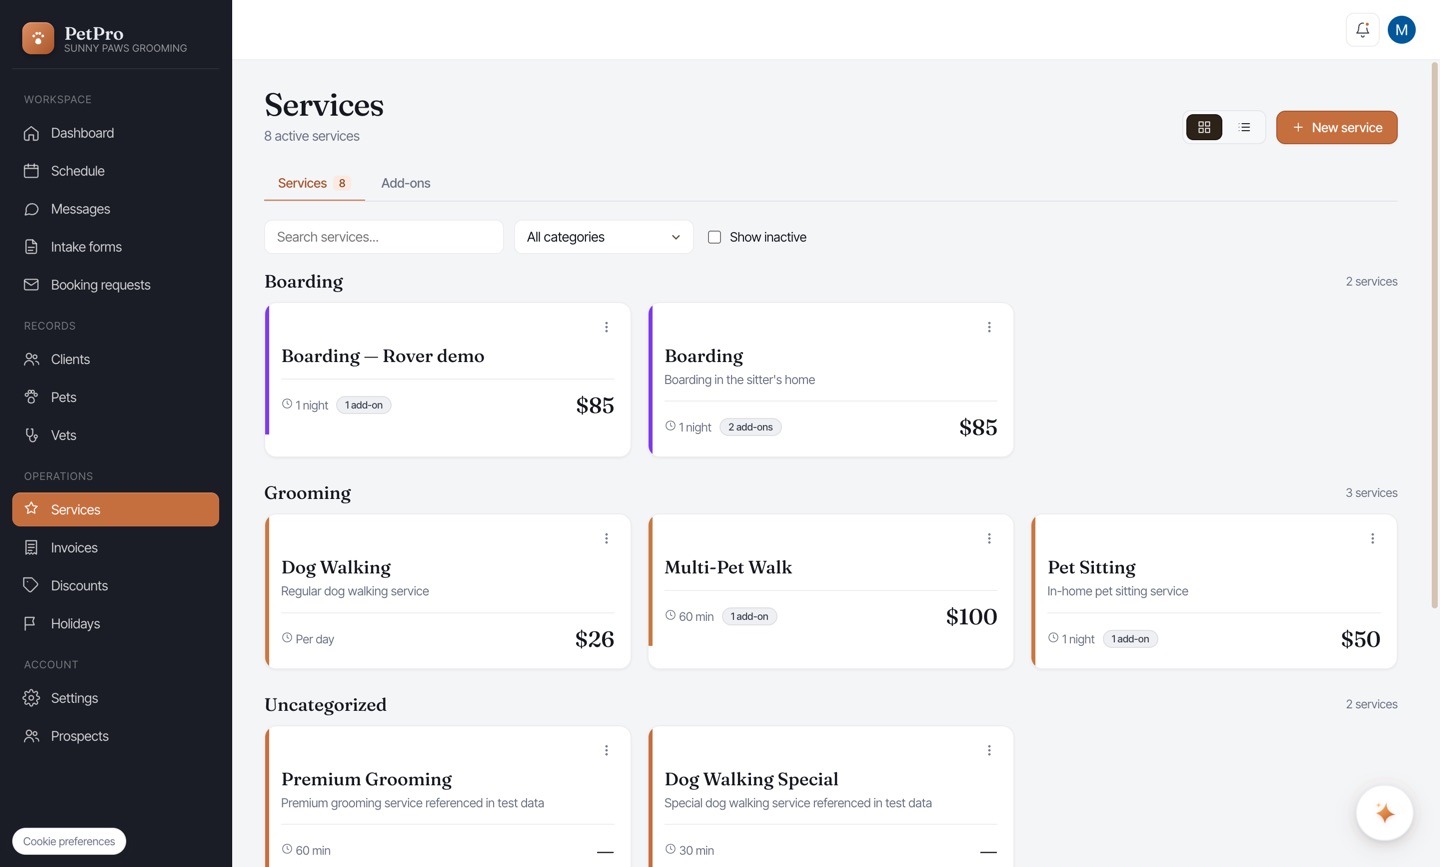Open the Prospects page
The image size is (1440, 867).
115,736
